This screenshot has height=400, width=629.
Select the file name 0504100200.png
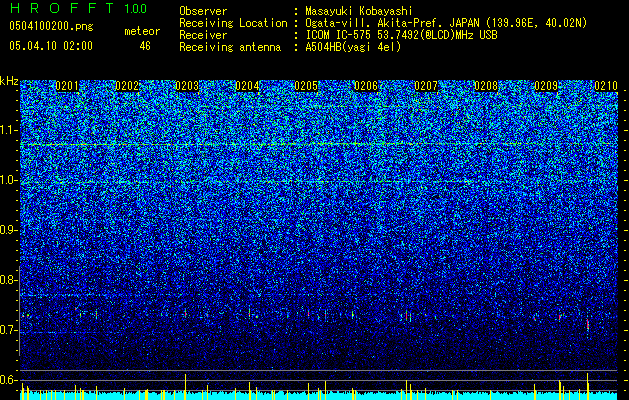point(51,27)
